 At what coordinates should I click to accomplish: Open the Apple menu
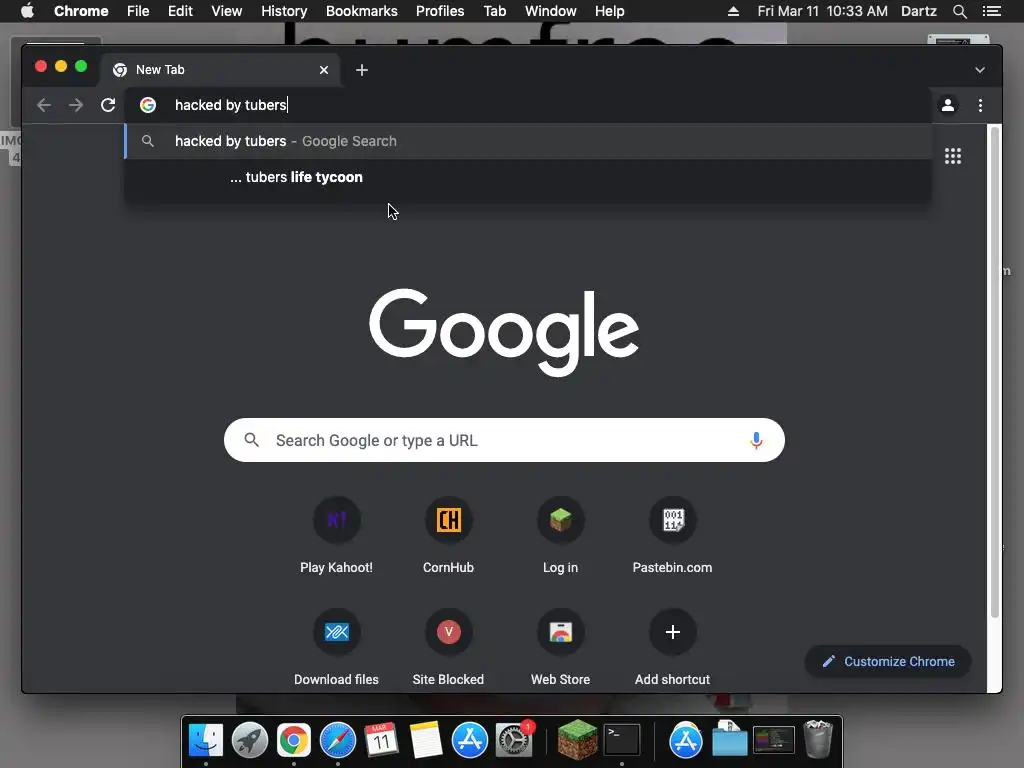[x=27, y=11]
